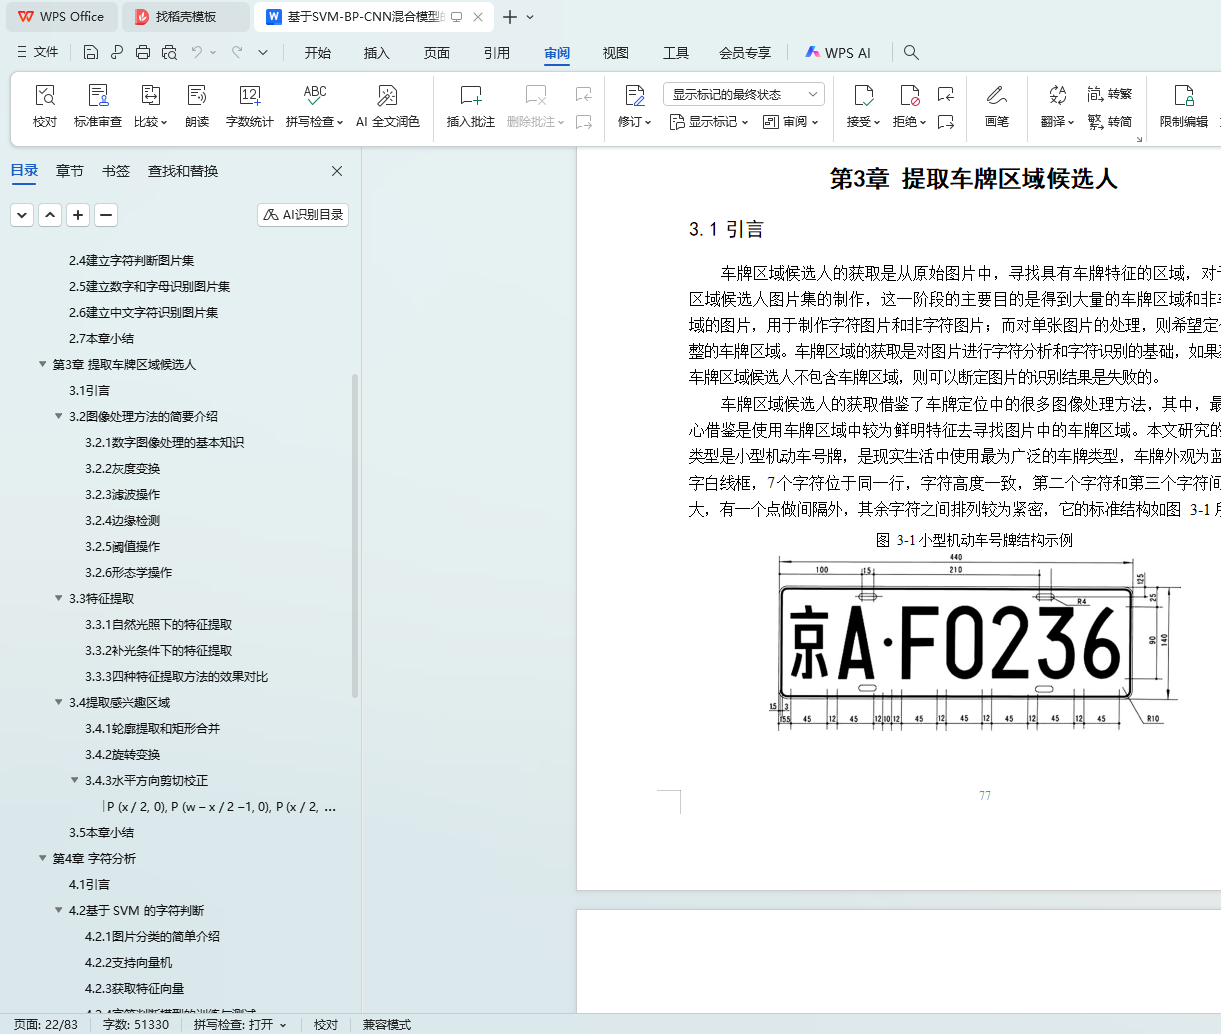Viewport: 1221px width, 1034px height.
Task: Open the 拒绝 reject dropdown
Action: coord(910,122)
